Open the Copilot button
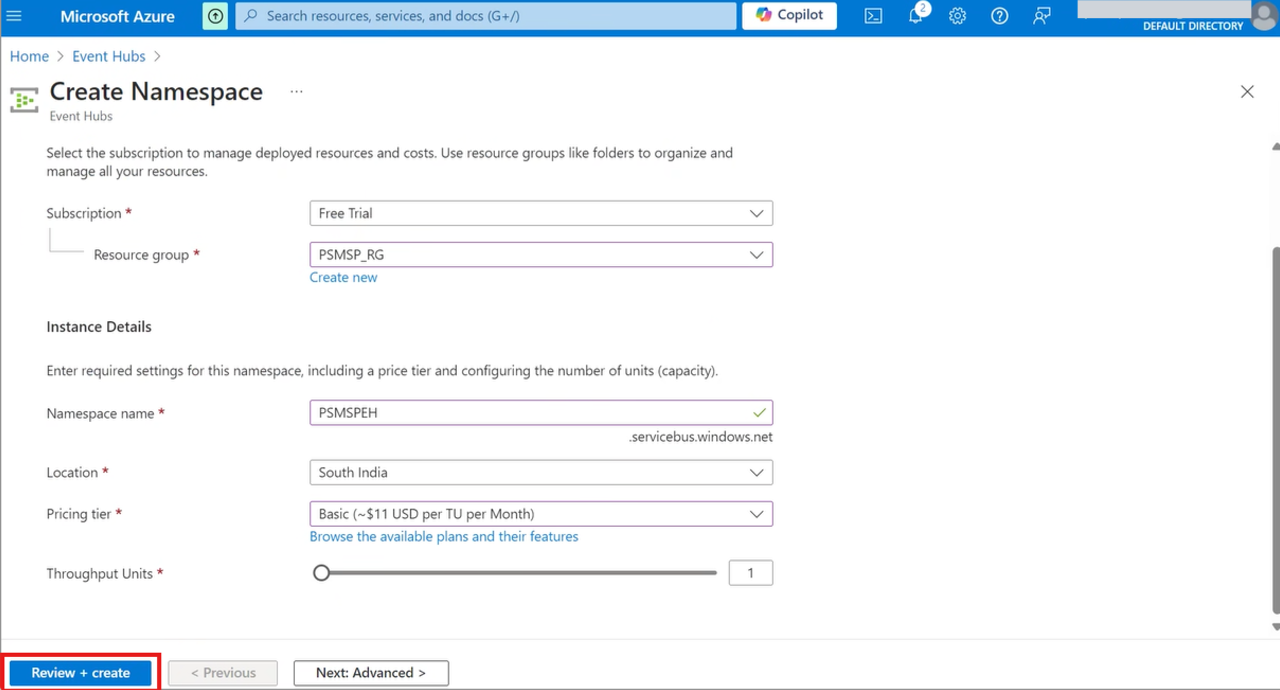This screenshot has width=1280, height=690. pyautogui.click(x=789, y=16)
